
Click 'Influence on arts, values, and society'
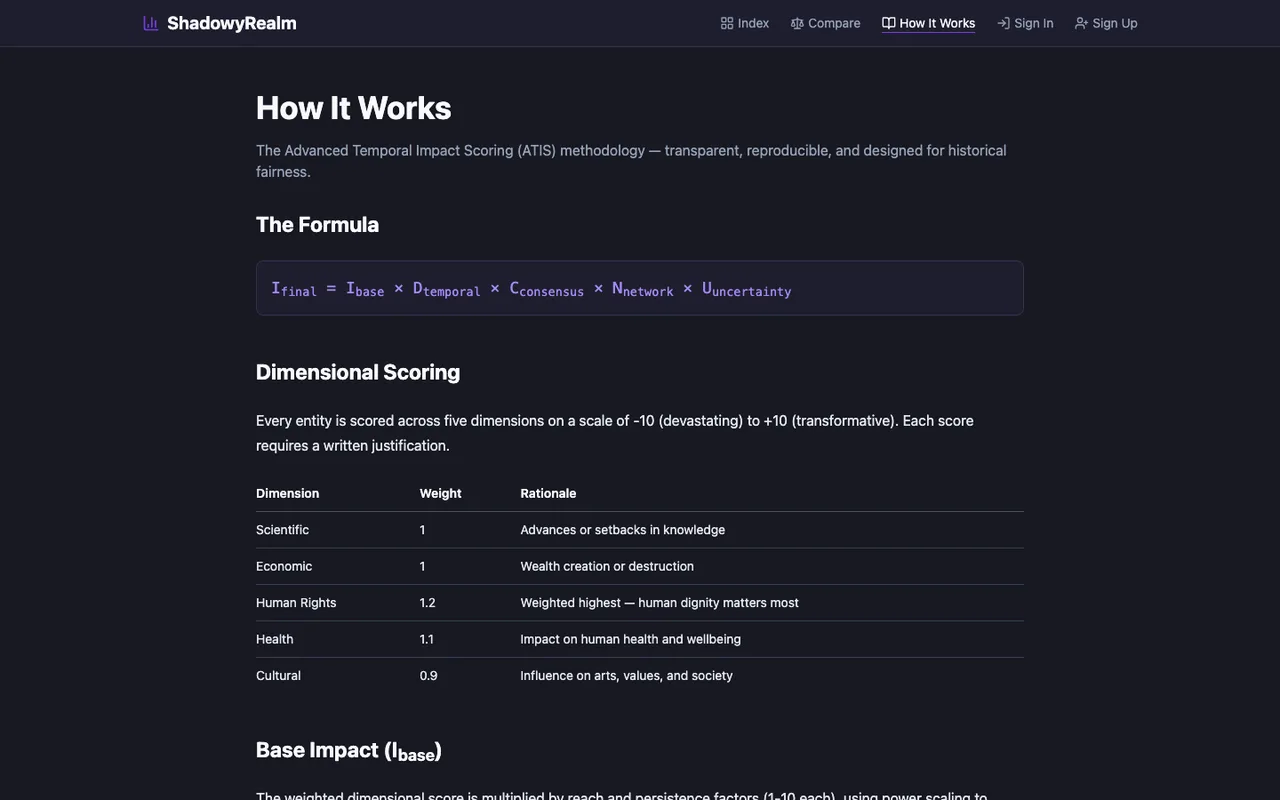click(x=627, y=676)
